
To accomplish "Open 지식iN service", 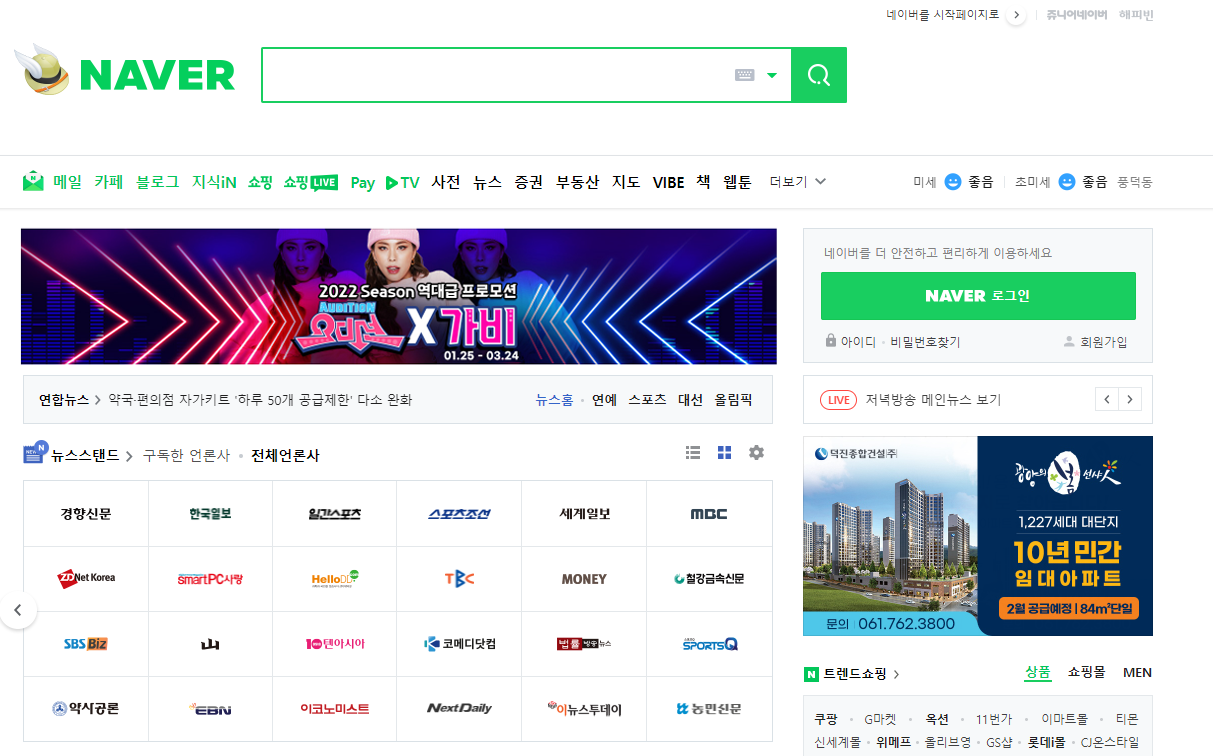I will click(214, 182).
